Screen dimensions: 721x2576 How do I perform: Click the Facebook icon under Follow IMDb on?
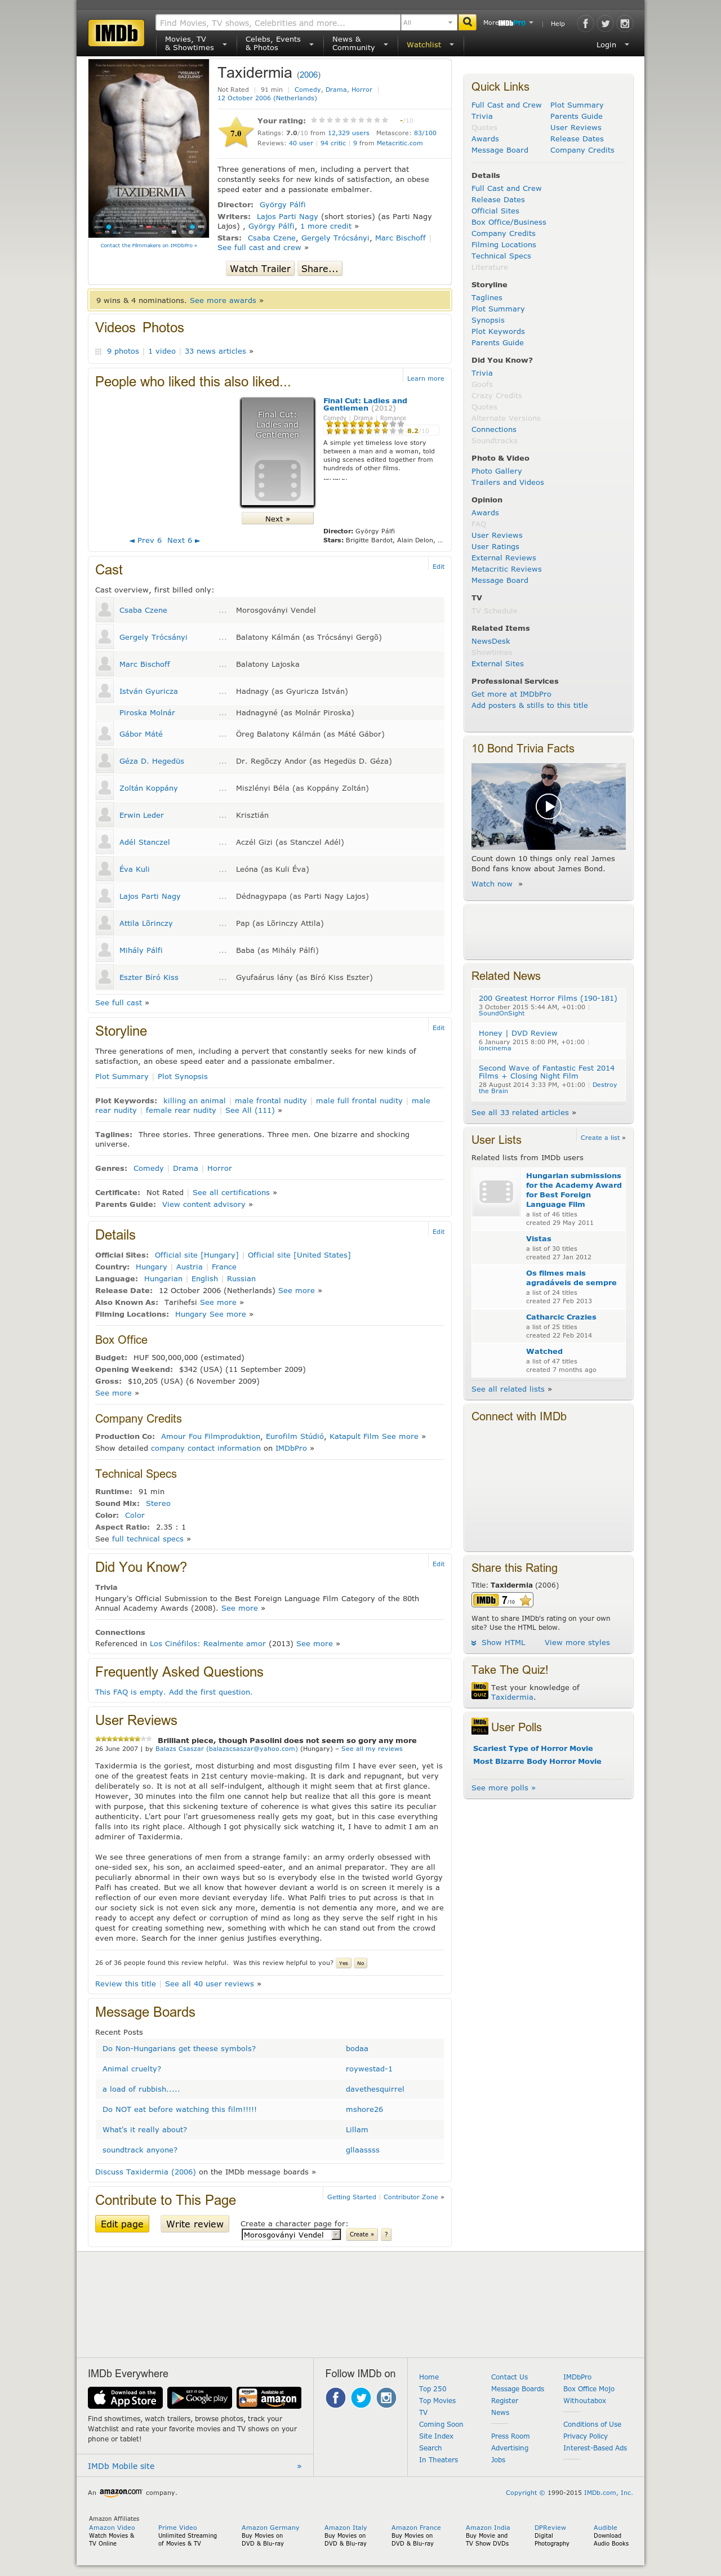(336, 2397)
